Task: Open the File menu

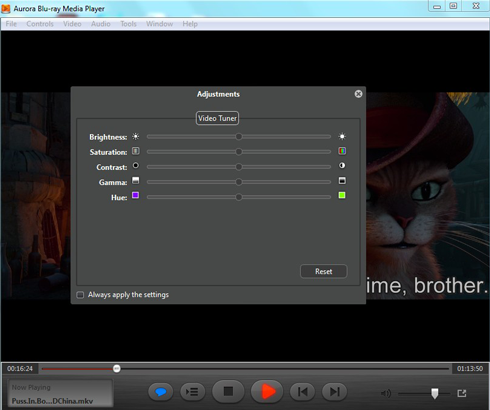Action: [11, 24]
